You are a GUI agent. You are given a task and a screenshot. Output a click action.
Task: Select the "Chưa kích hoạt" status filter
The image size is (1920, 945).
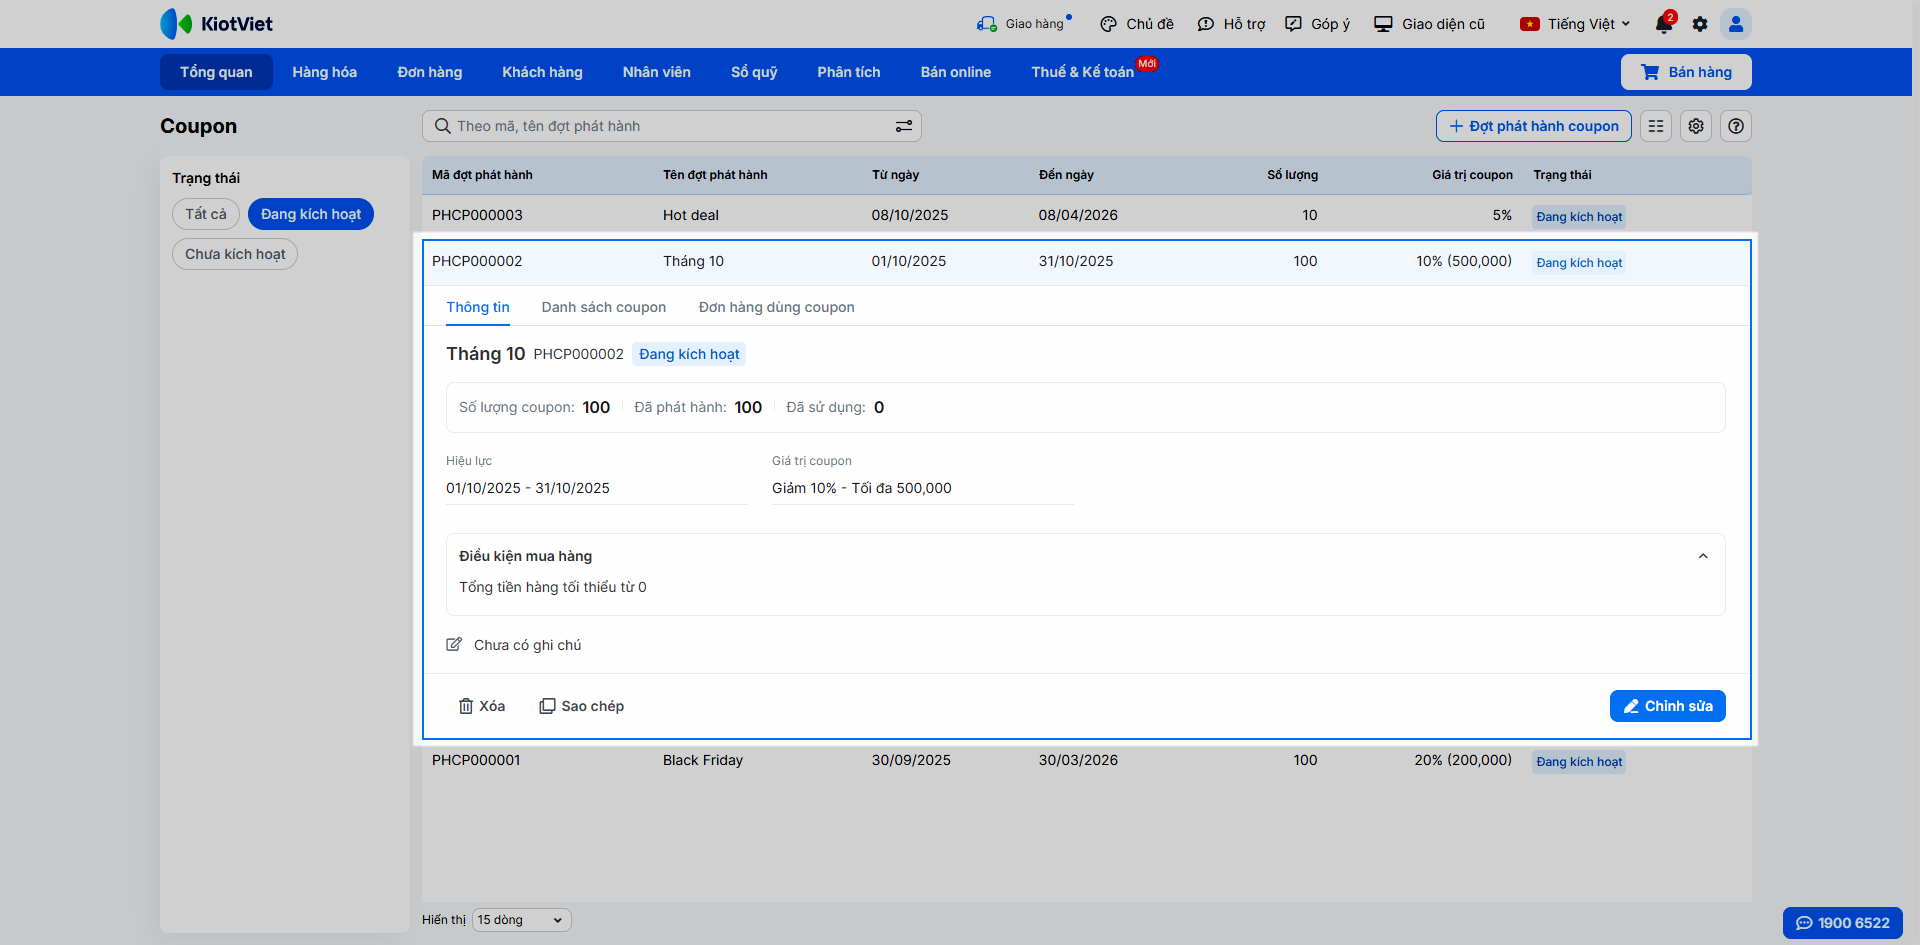[235, 254]
